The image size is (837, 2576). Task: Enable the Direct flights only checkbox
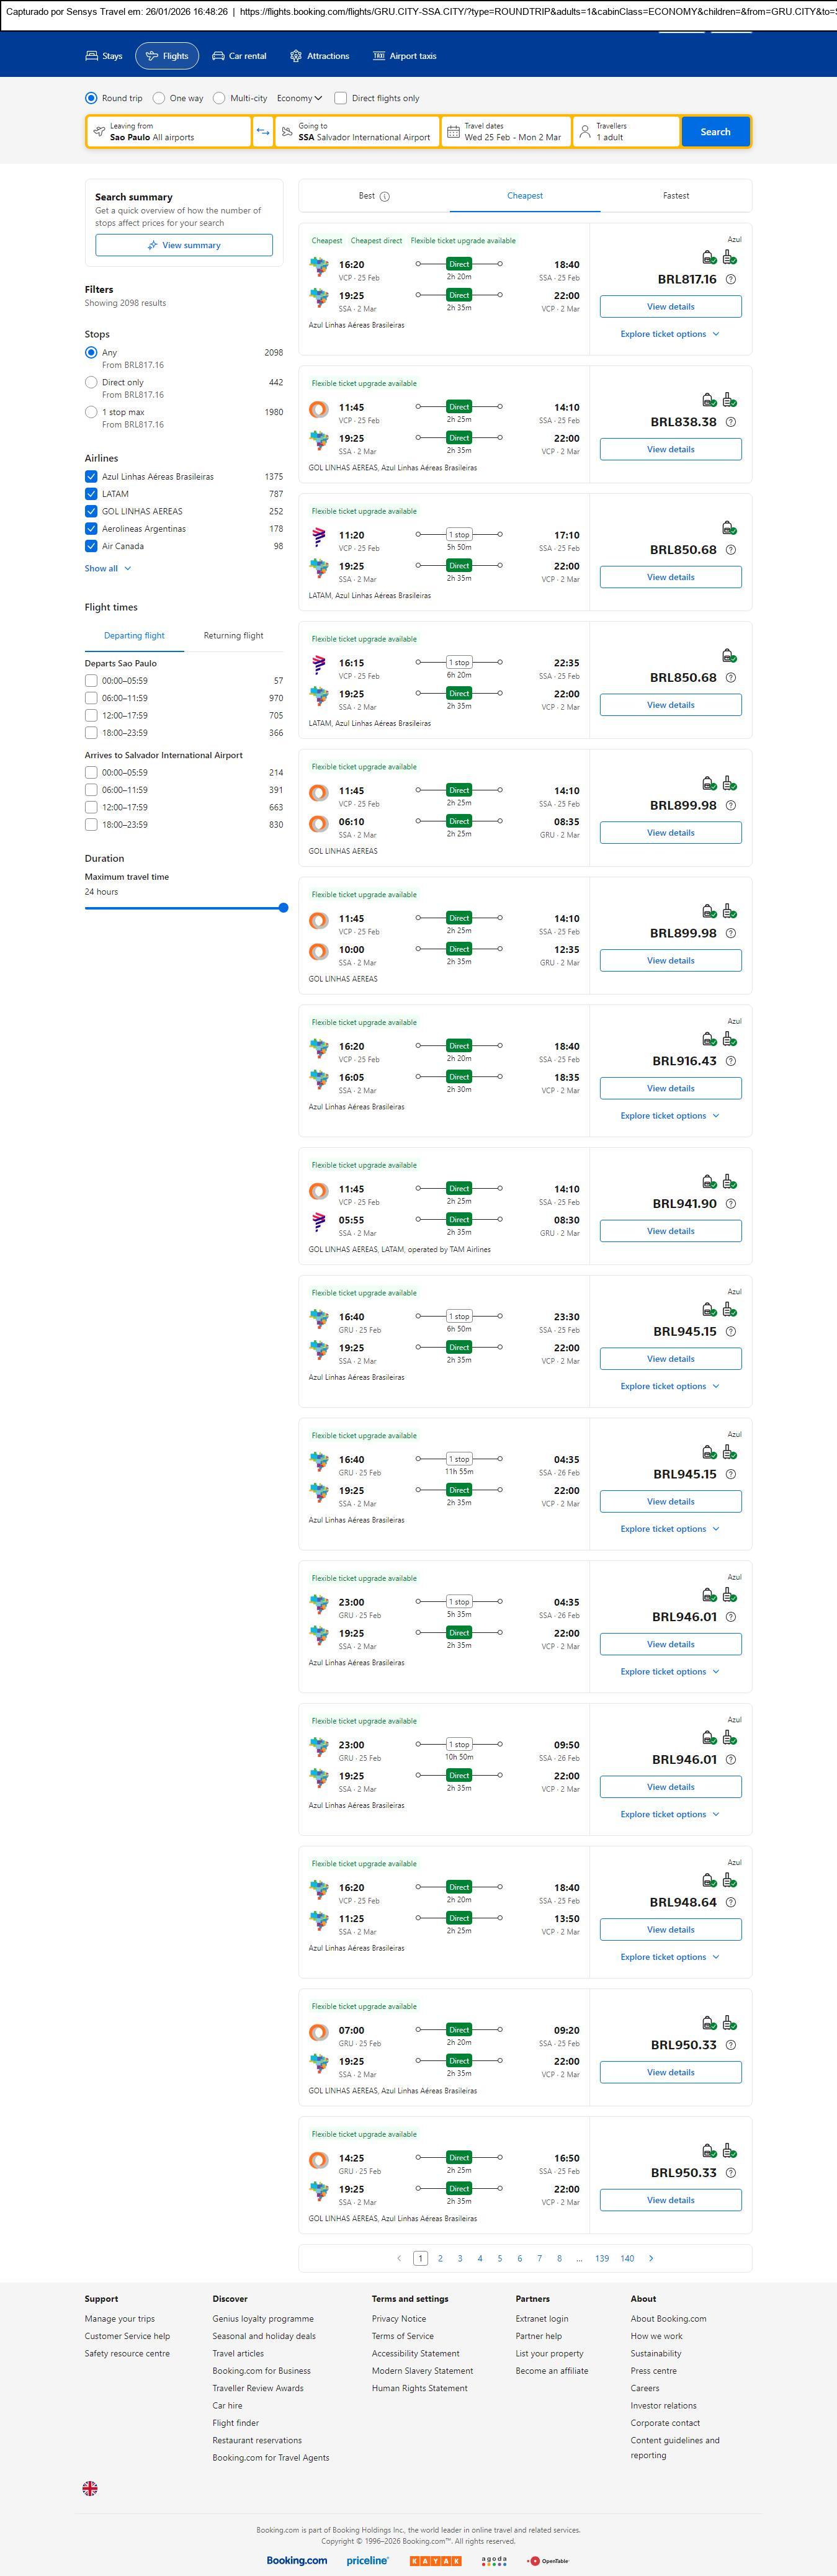tap(341, 98)
